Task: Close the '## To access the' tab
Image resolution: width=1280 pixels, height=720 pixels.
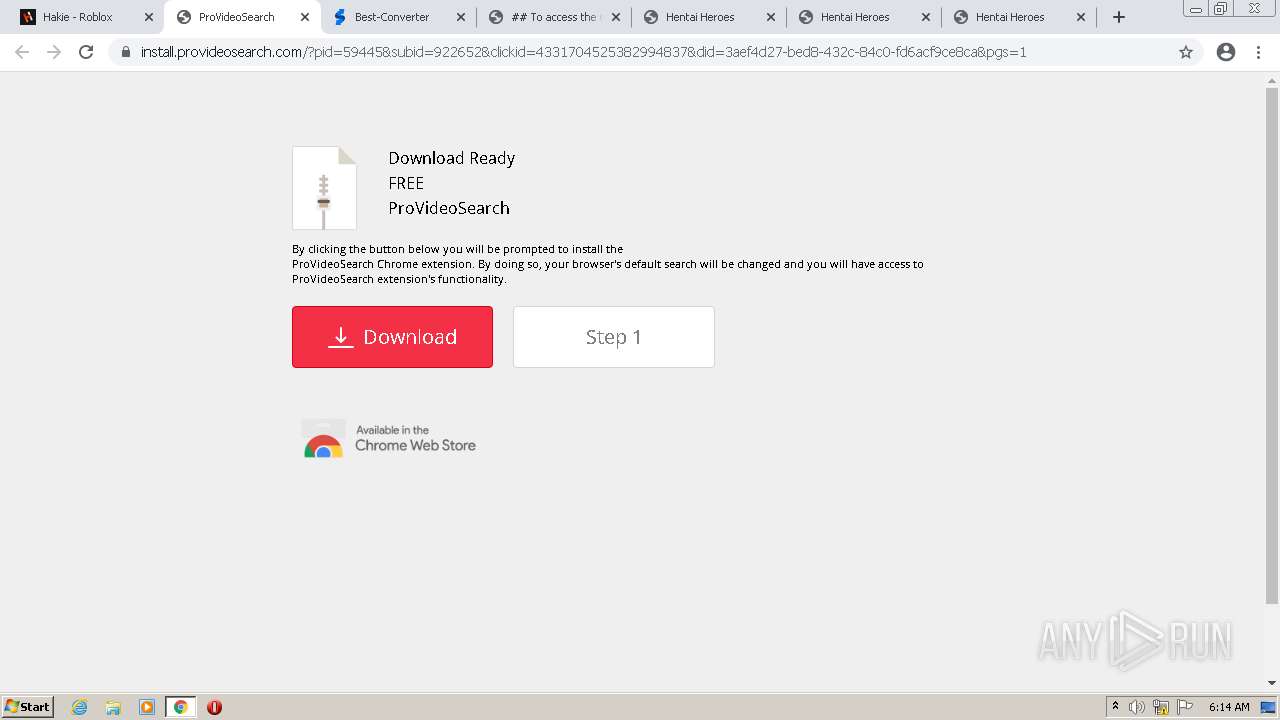Action: (x=615, y=17)
